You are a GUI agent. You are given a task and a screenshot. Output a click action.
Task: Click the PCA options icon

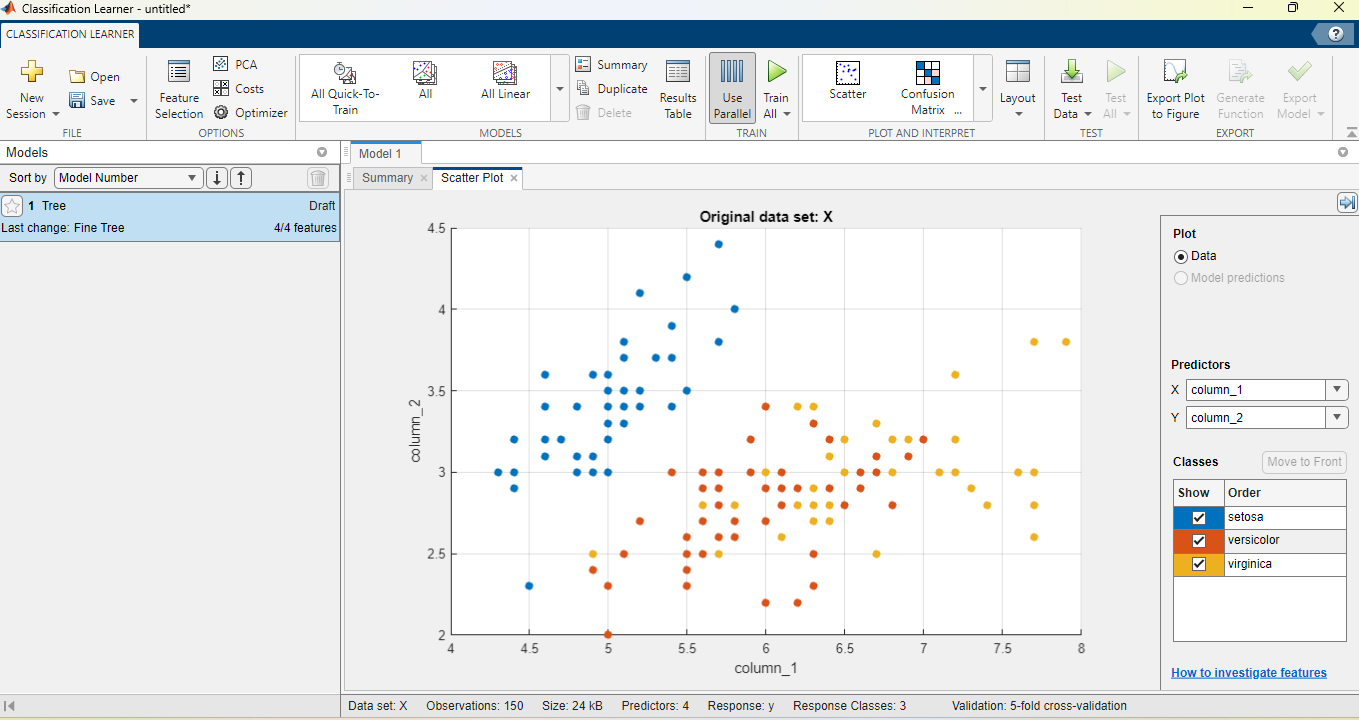[x=221, y=64]
